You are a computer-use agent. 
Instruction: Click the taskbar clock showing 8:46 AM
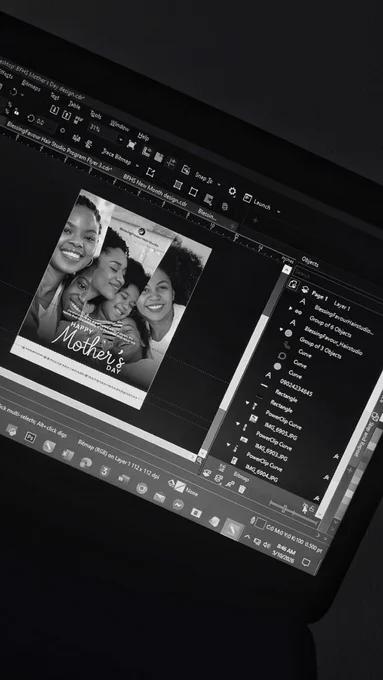[284, 552]
